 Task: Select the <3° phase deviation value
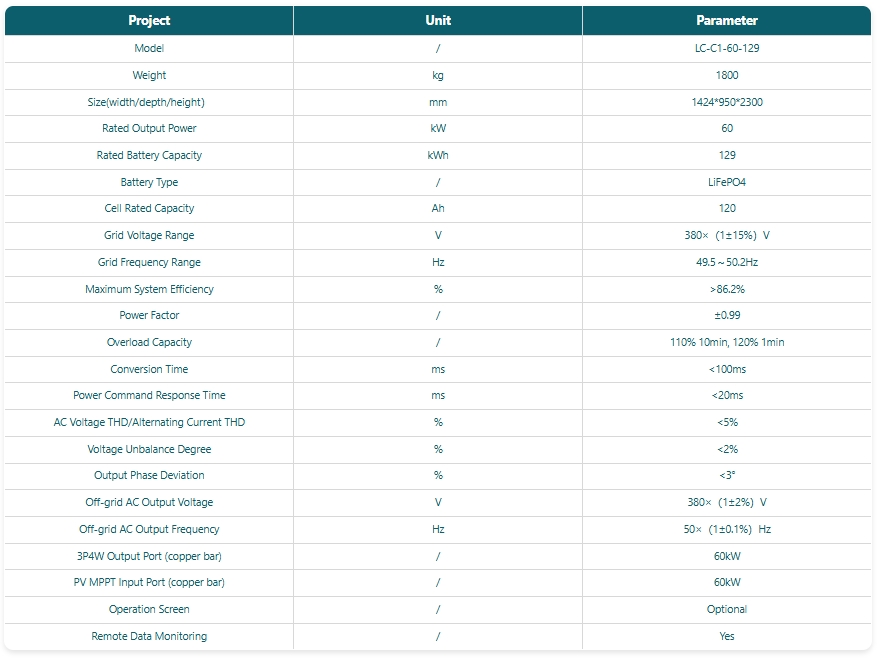tap(727, 475)
